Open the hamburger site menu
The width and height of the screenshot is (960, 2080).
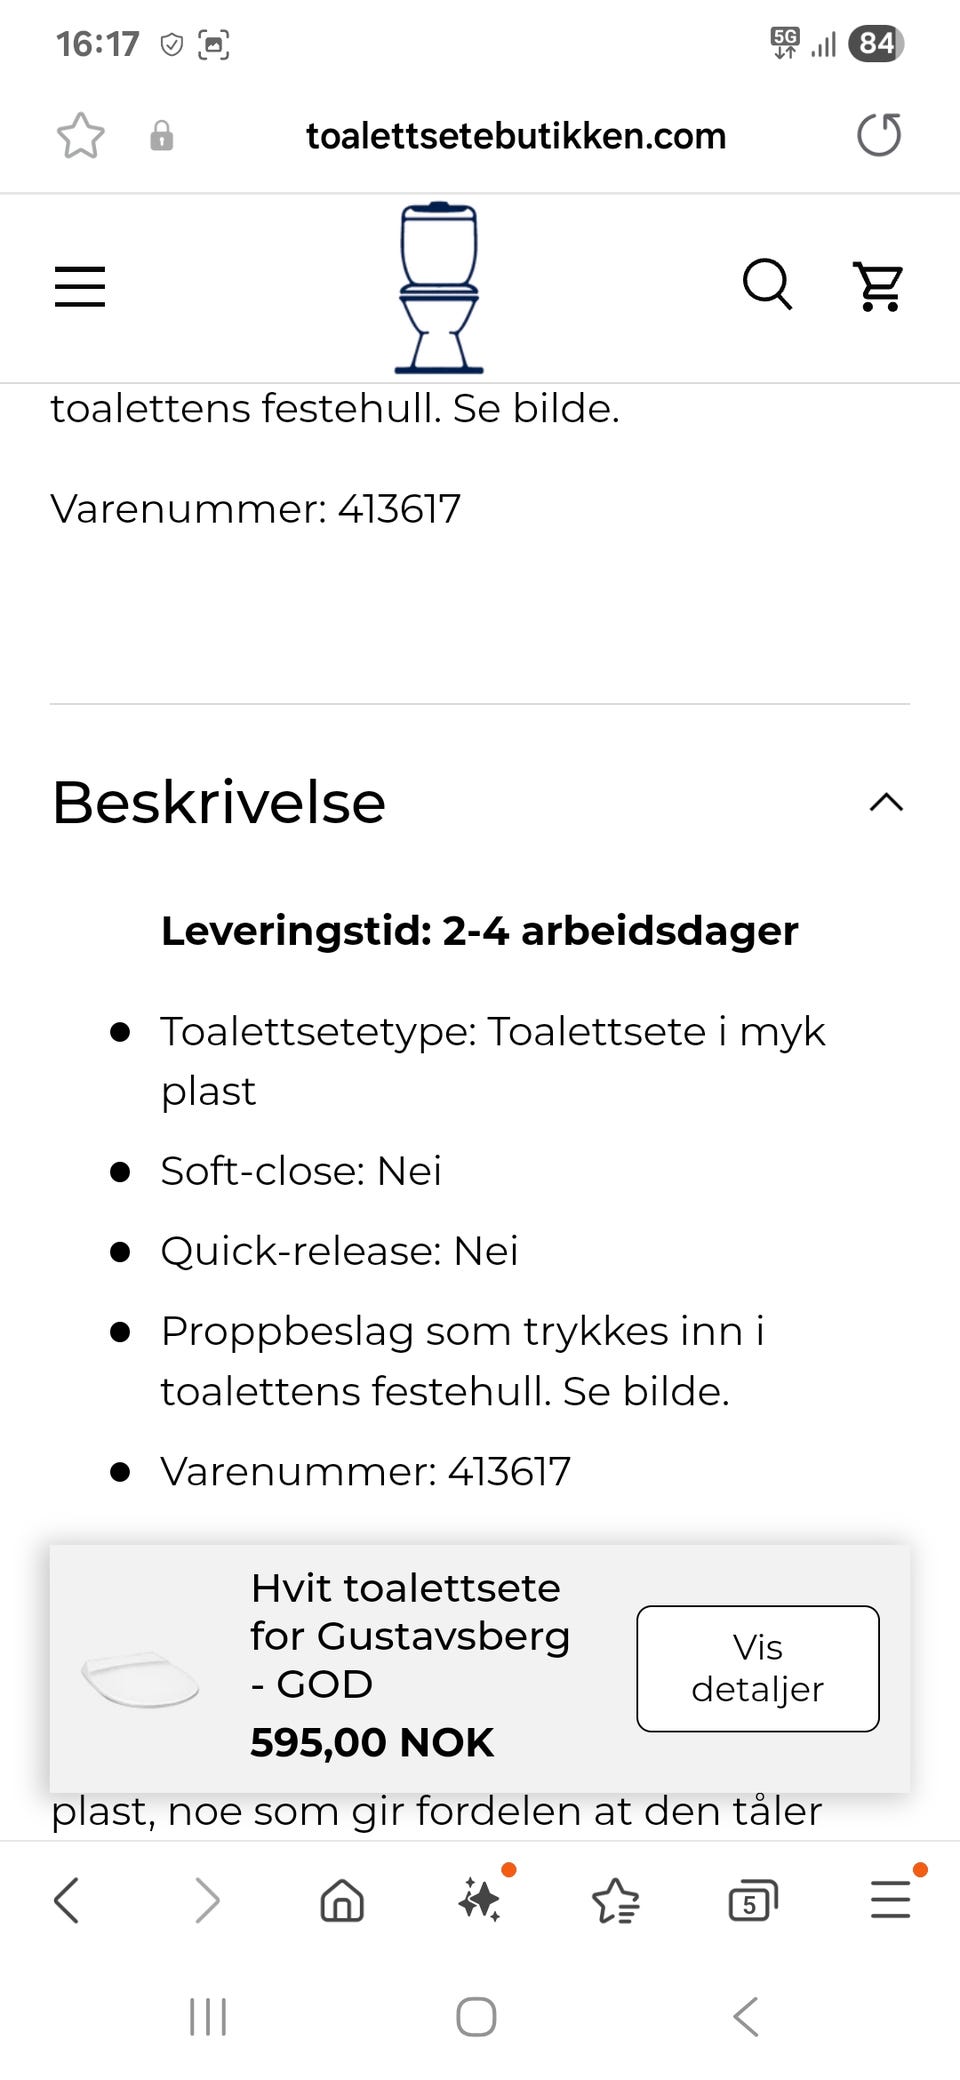80,287
